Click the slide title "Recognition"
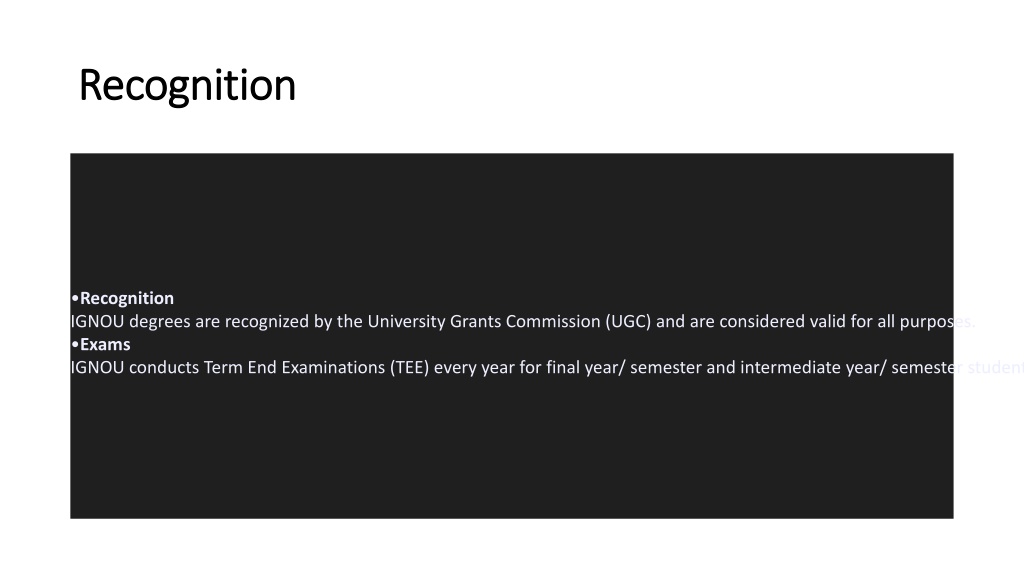Screen dimensions: 1024x576 (187, 86)
